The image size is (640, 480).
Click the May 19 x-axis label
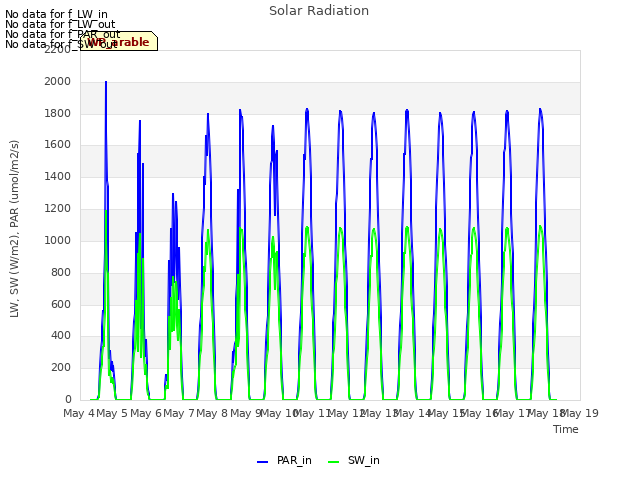coord(580,413)
